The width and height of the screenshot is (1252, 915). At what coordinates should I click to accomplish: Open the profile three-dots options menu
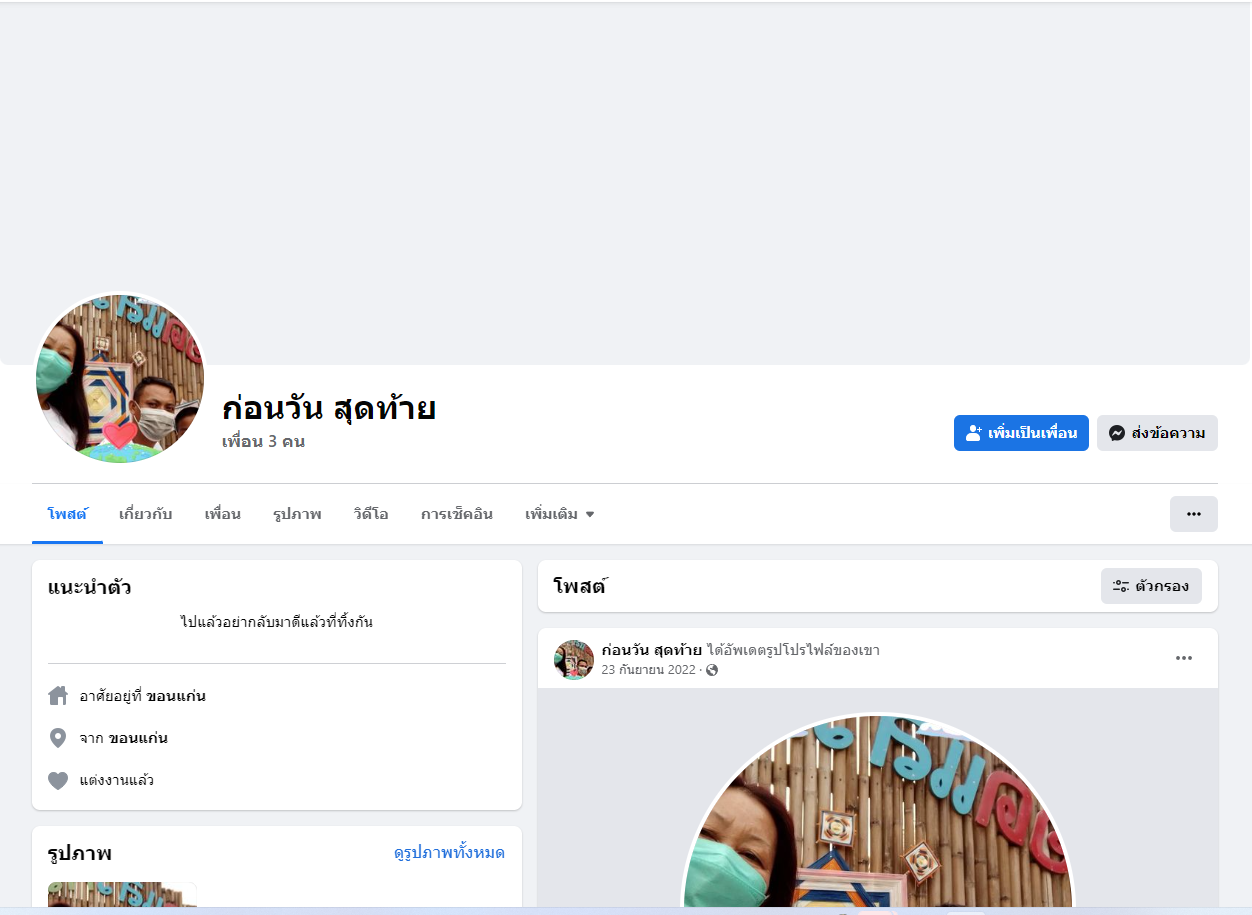1194,514
